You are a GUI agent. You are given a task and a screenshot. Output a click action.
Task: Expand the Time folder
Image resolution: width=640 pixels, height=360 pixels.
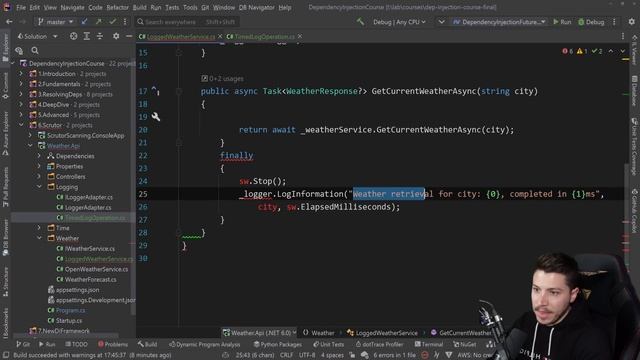tap(39, 228)
